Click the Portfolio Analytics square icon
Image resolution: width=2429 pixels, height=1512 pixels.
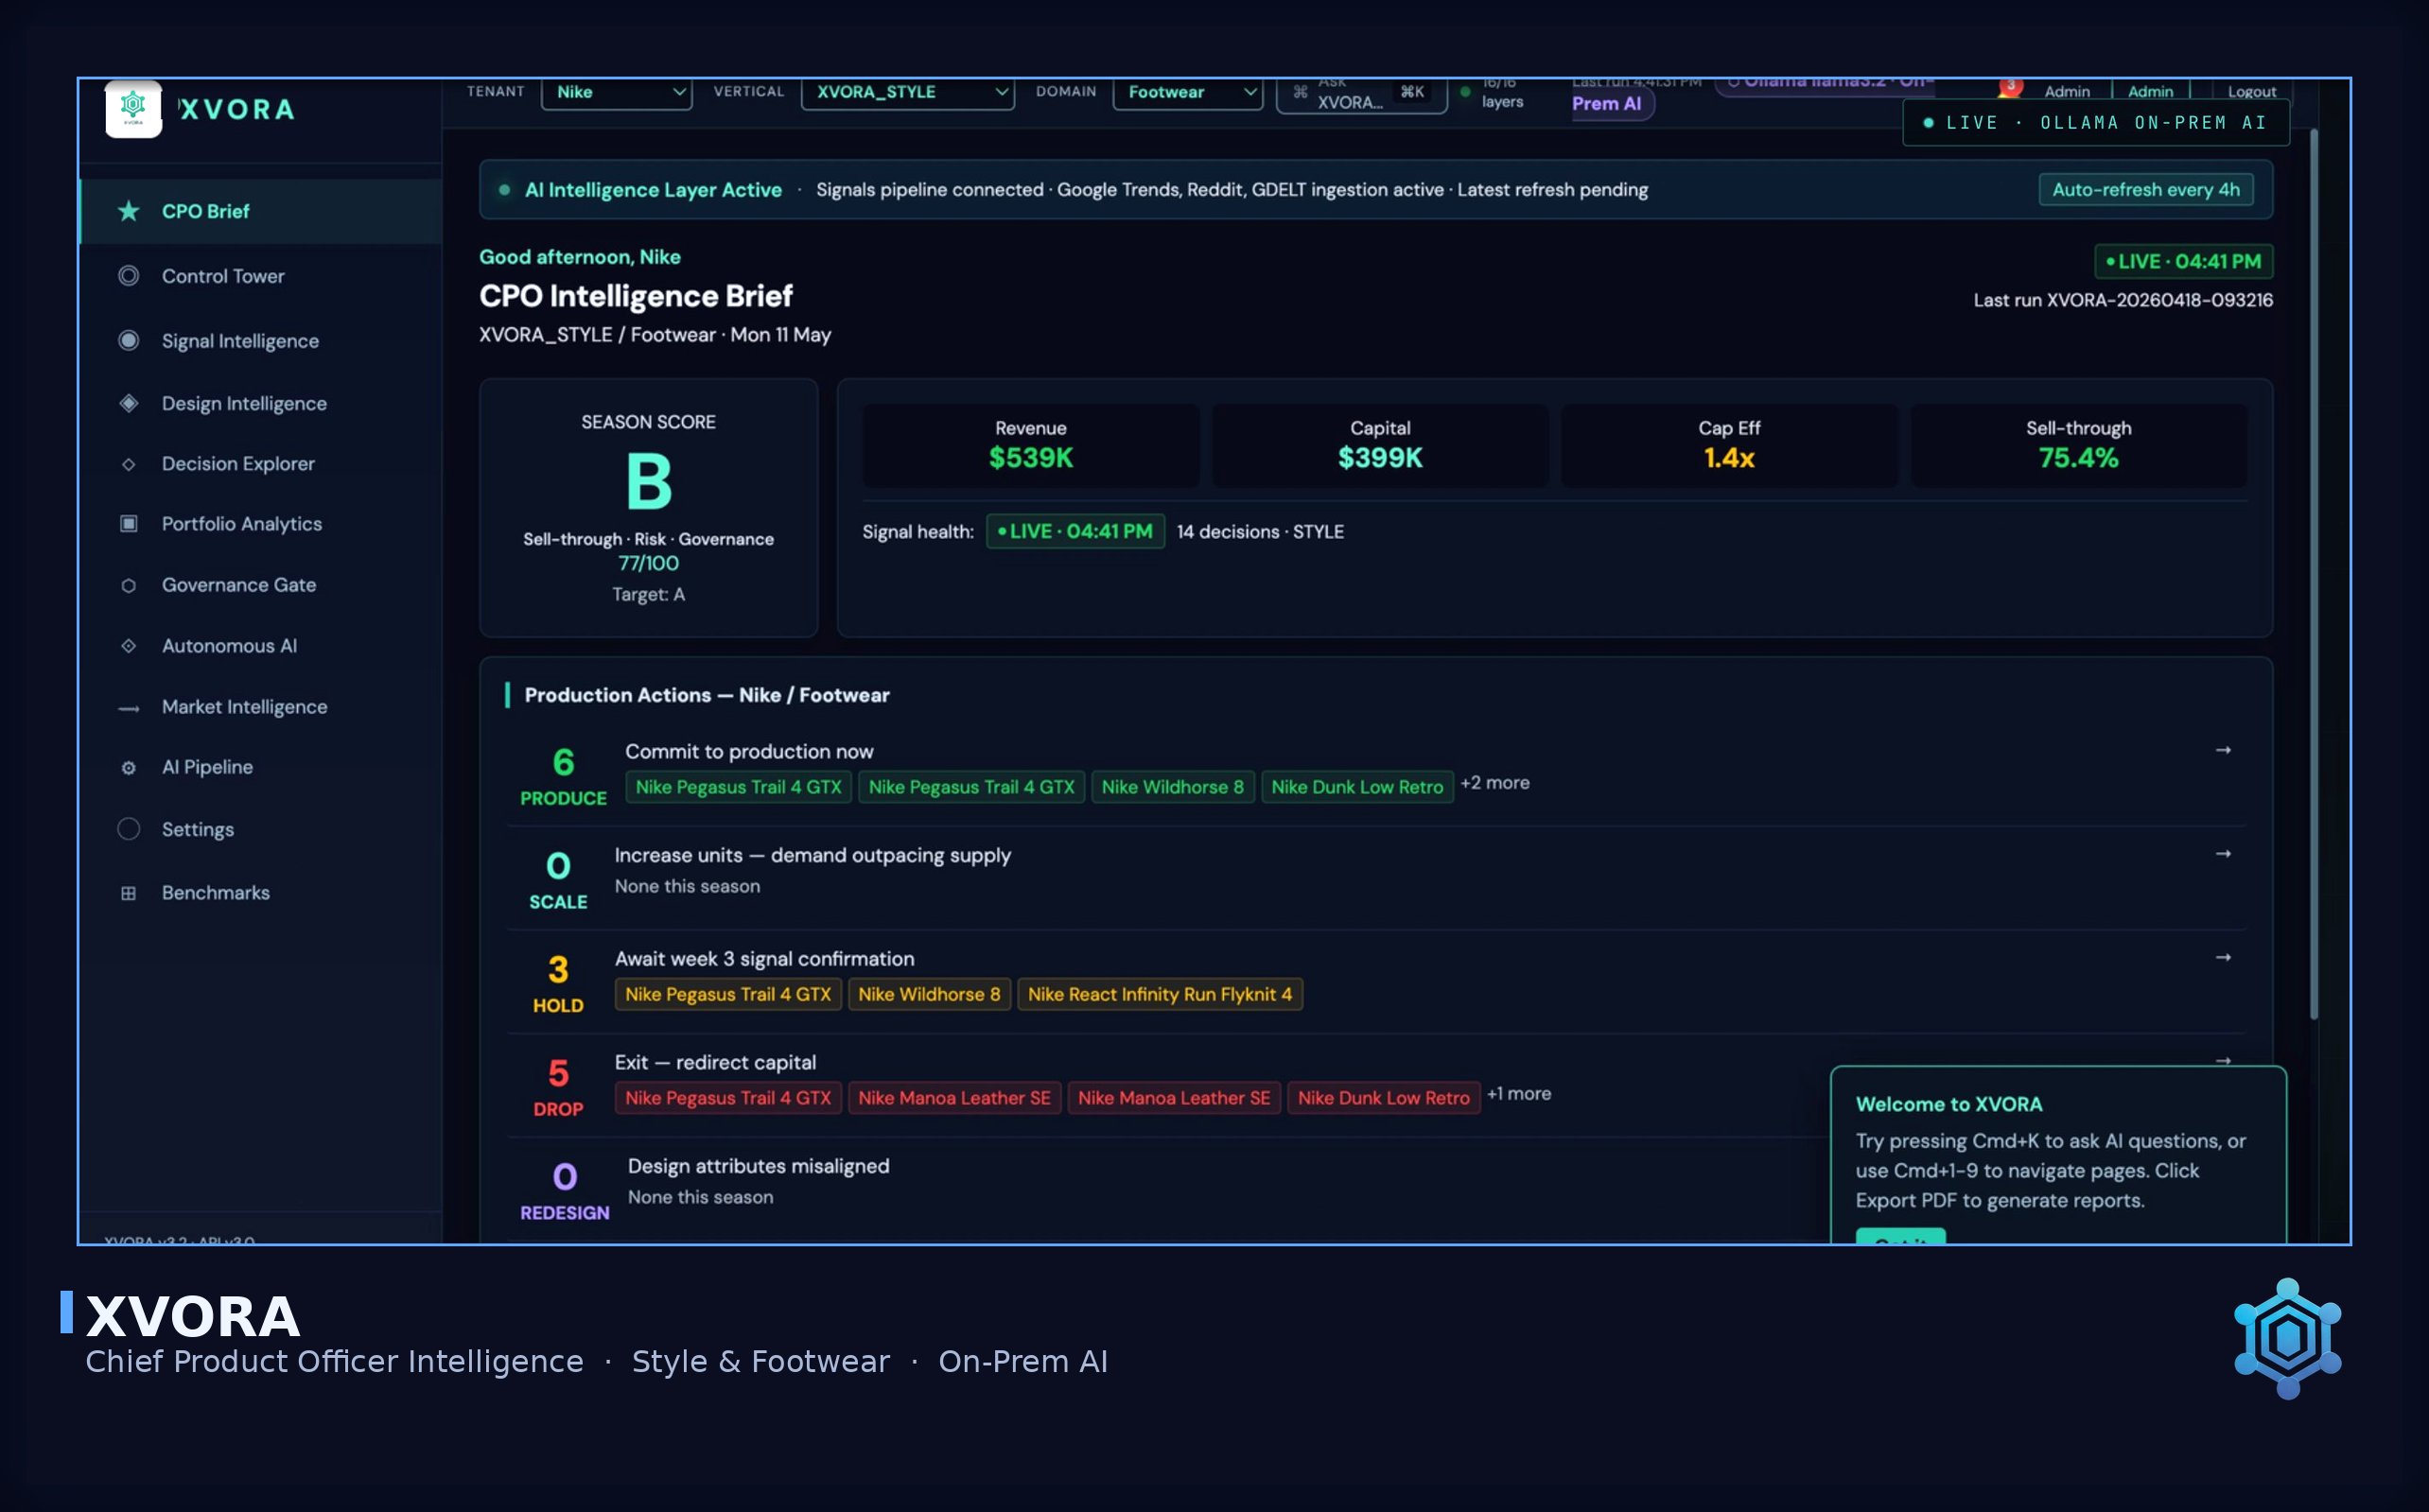click(x=128, y=524)
